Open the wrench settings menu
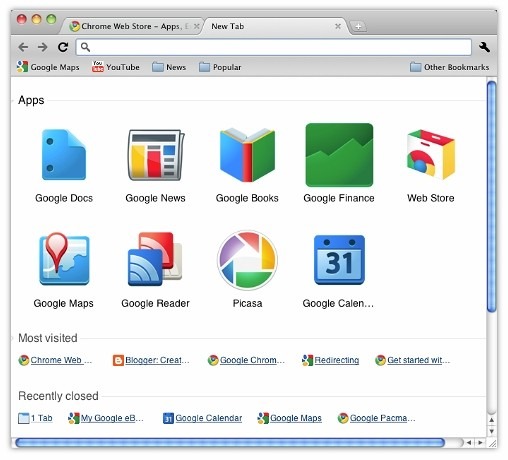The height and width of the screenshot is (460, 508). [x=484, y=47]
